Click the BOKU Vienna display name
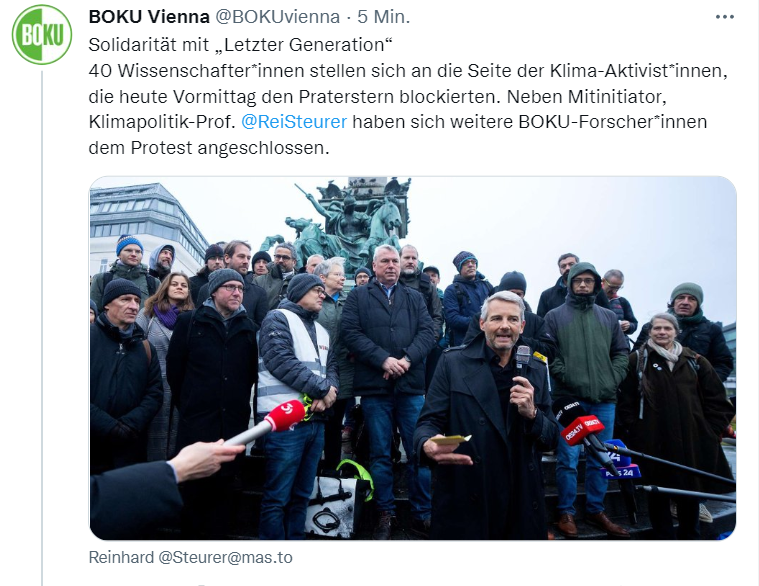 (x=149, y=17)
